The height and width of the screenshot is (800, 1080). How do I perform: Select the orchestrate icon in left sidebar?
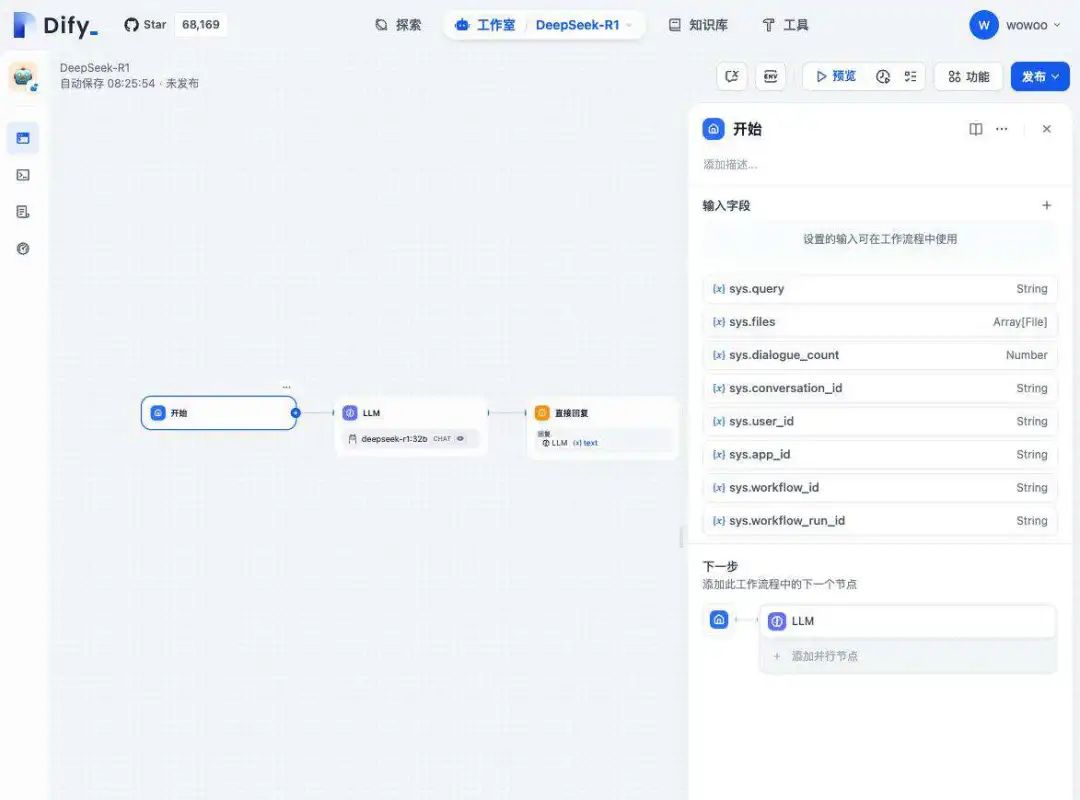[x=23, y=138]
